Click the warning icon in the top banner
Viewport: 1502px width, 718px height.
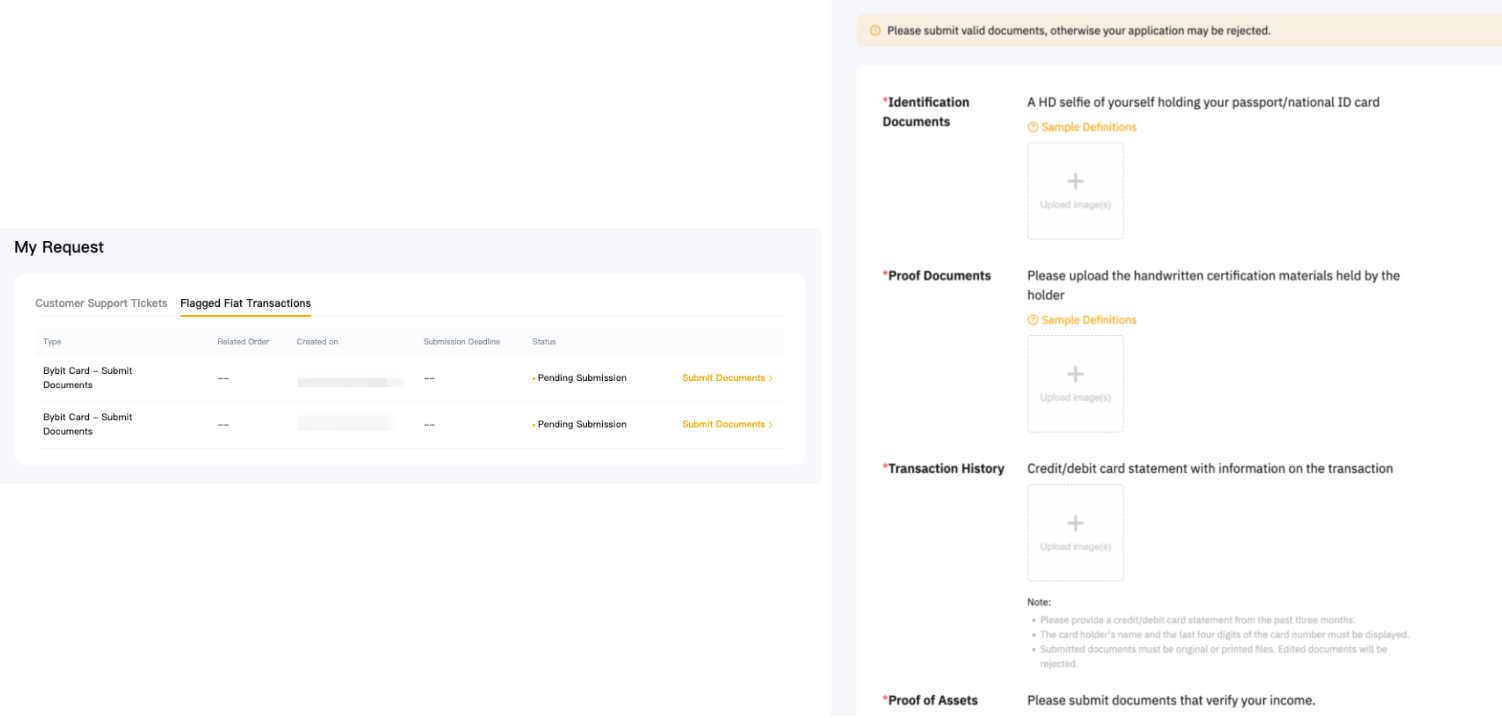click(x=875, y=31)
